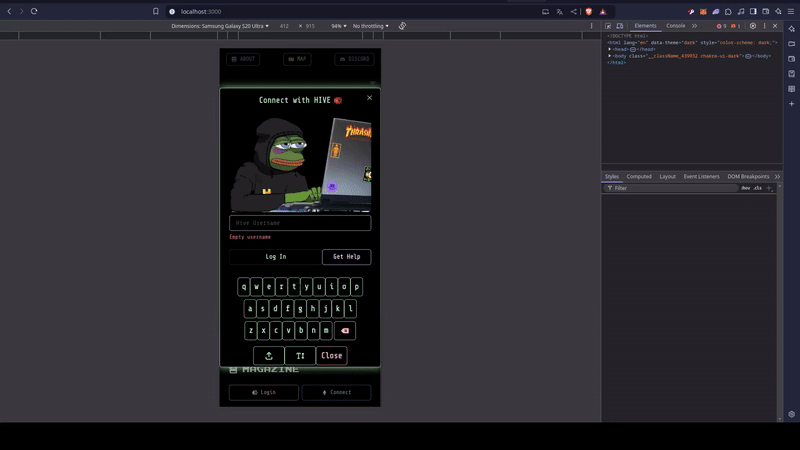
Task: Click the Hive Username input field
Action: [300, 223]
